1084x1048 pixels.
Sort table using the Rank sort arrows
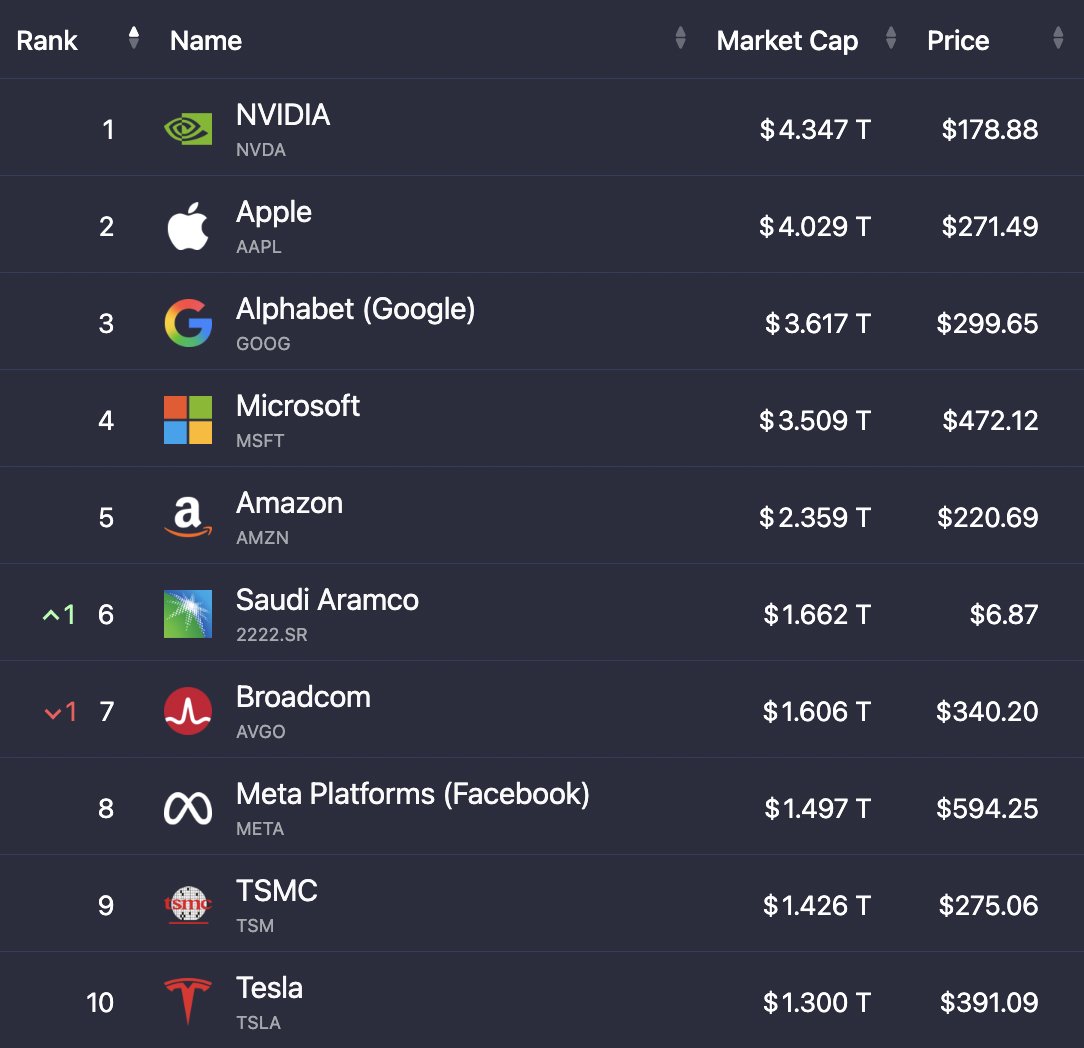(x=134, y=38)
